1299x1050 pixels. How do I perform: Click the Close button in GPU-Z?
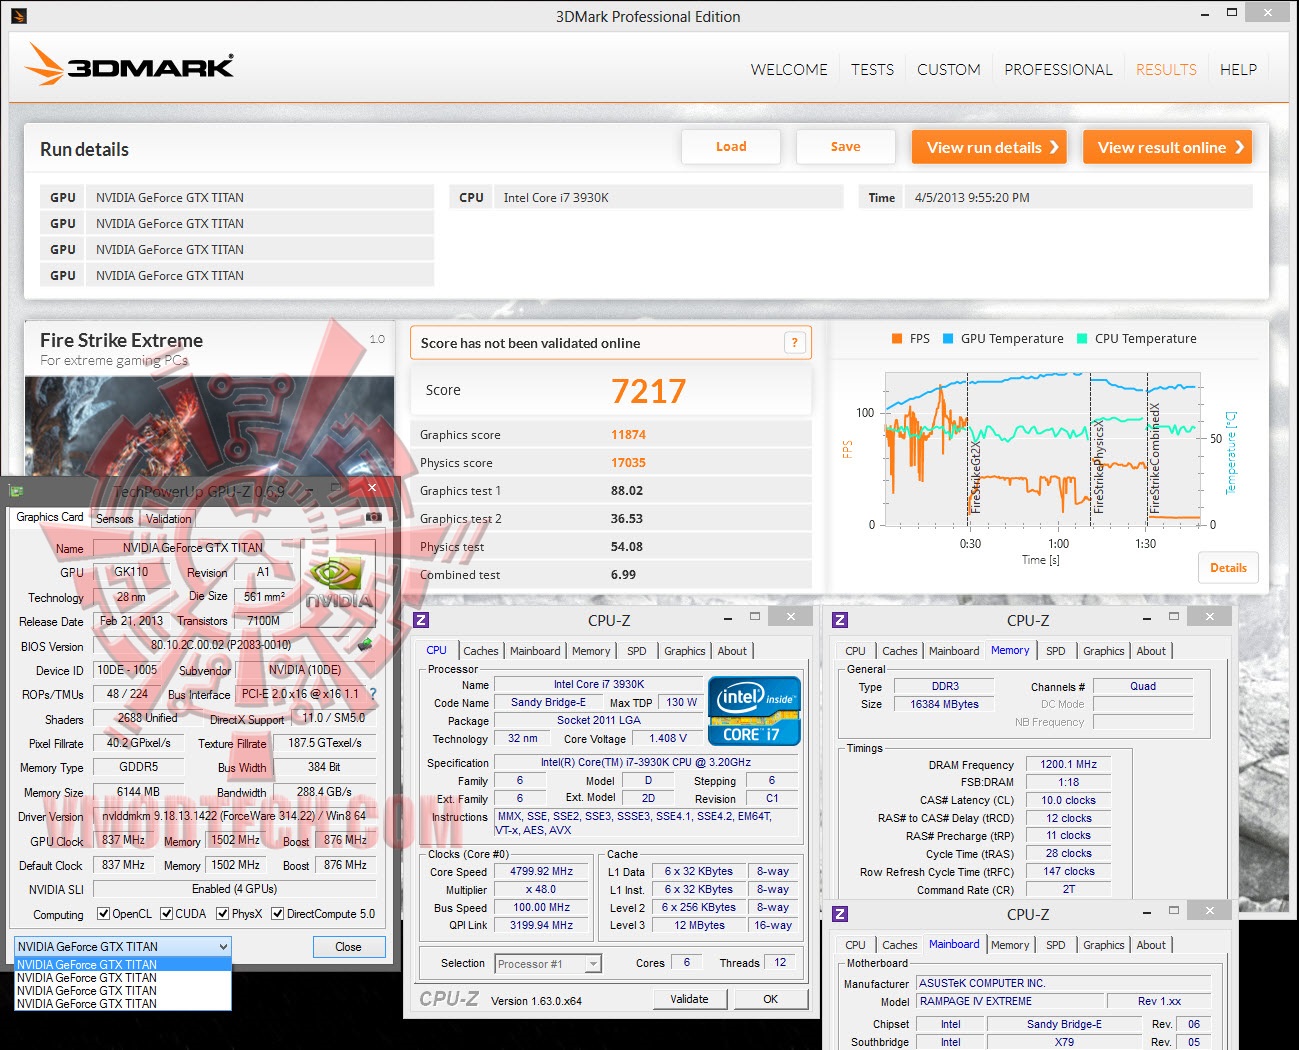[x=348, y=947]
